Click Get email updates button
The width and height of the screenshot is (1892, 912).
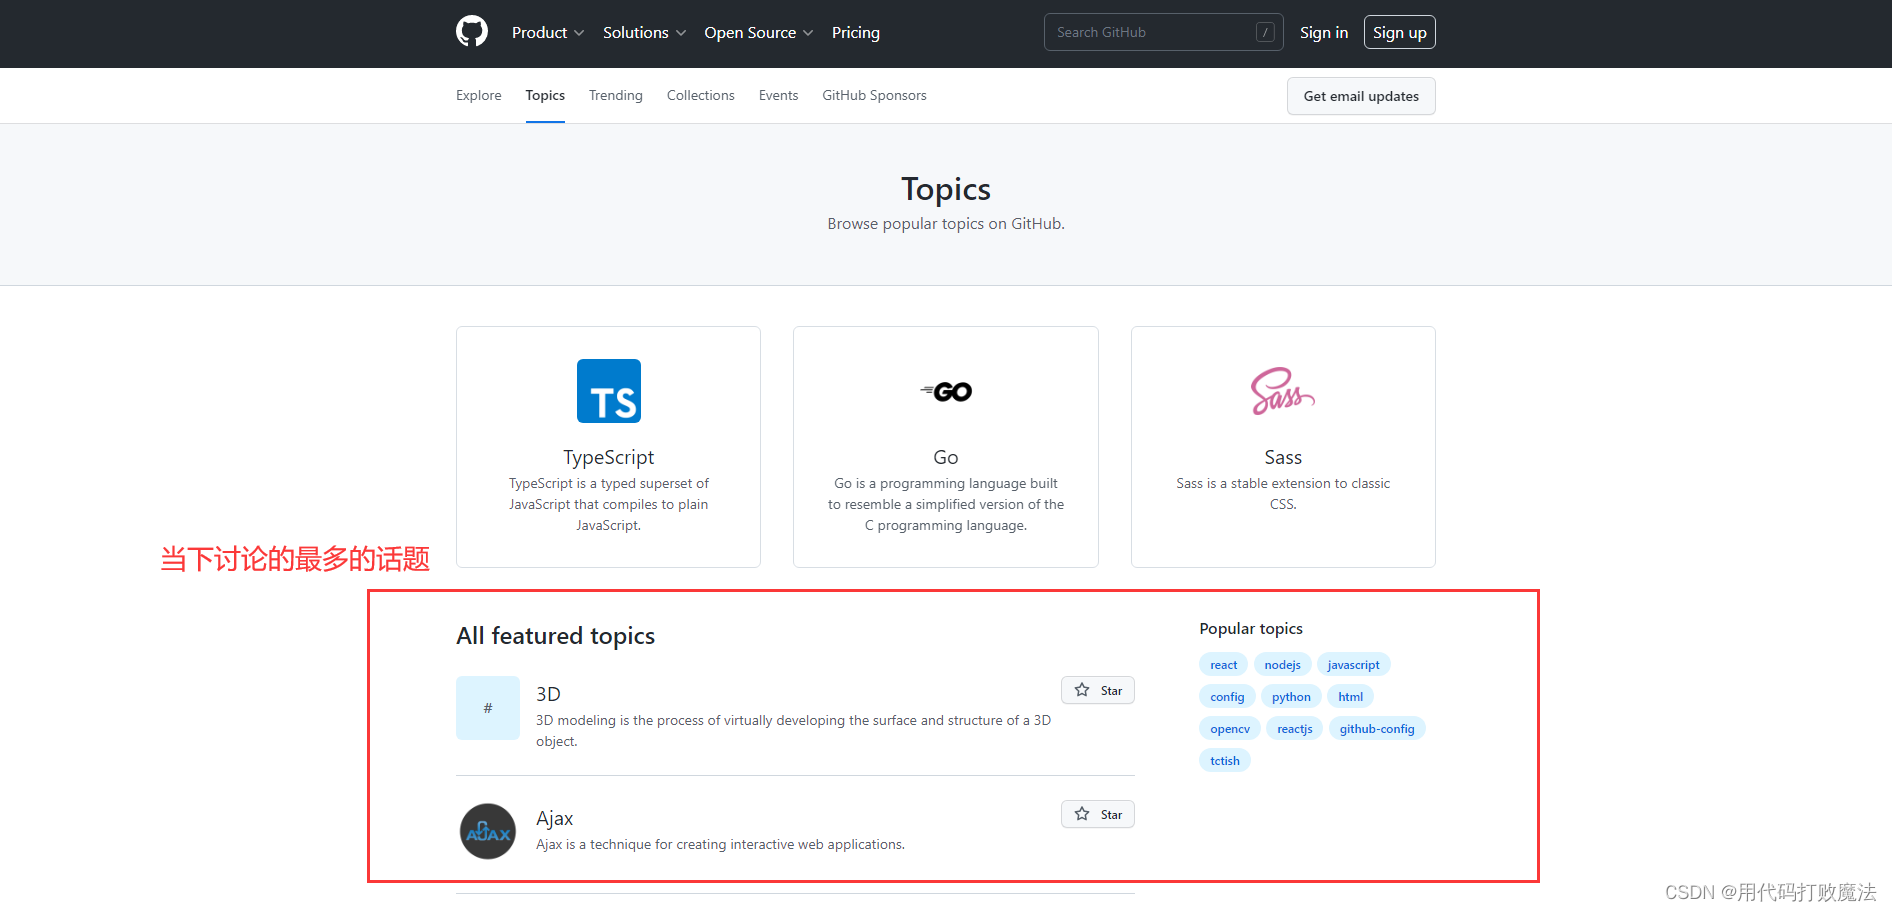click(1361, 96)
